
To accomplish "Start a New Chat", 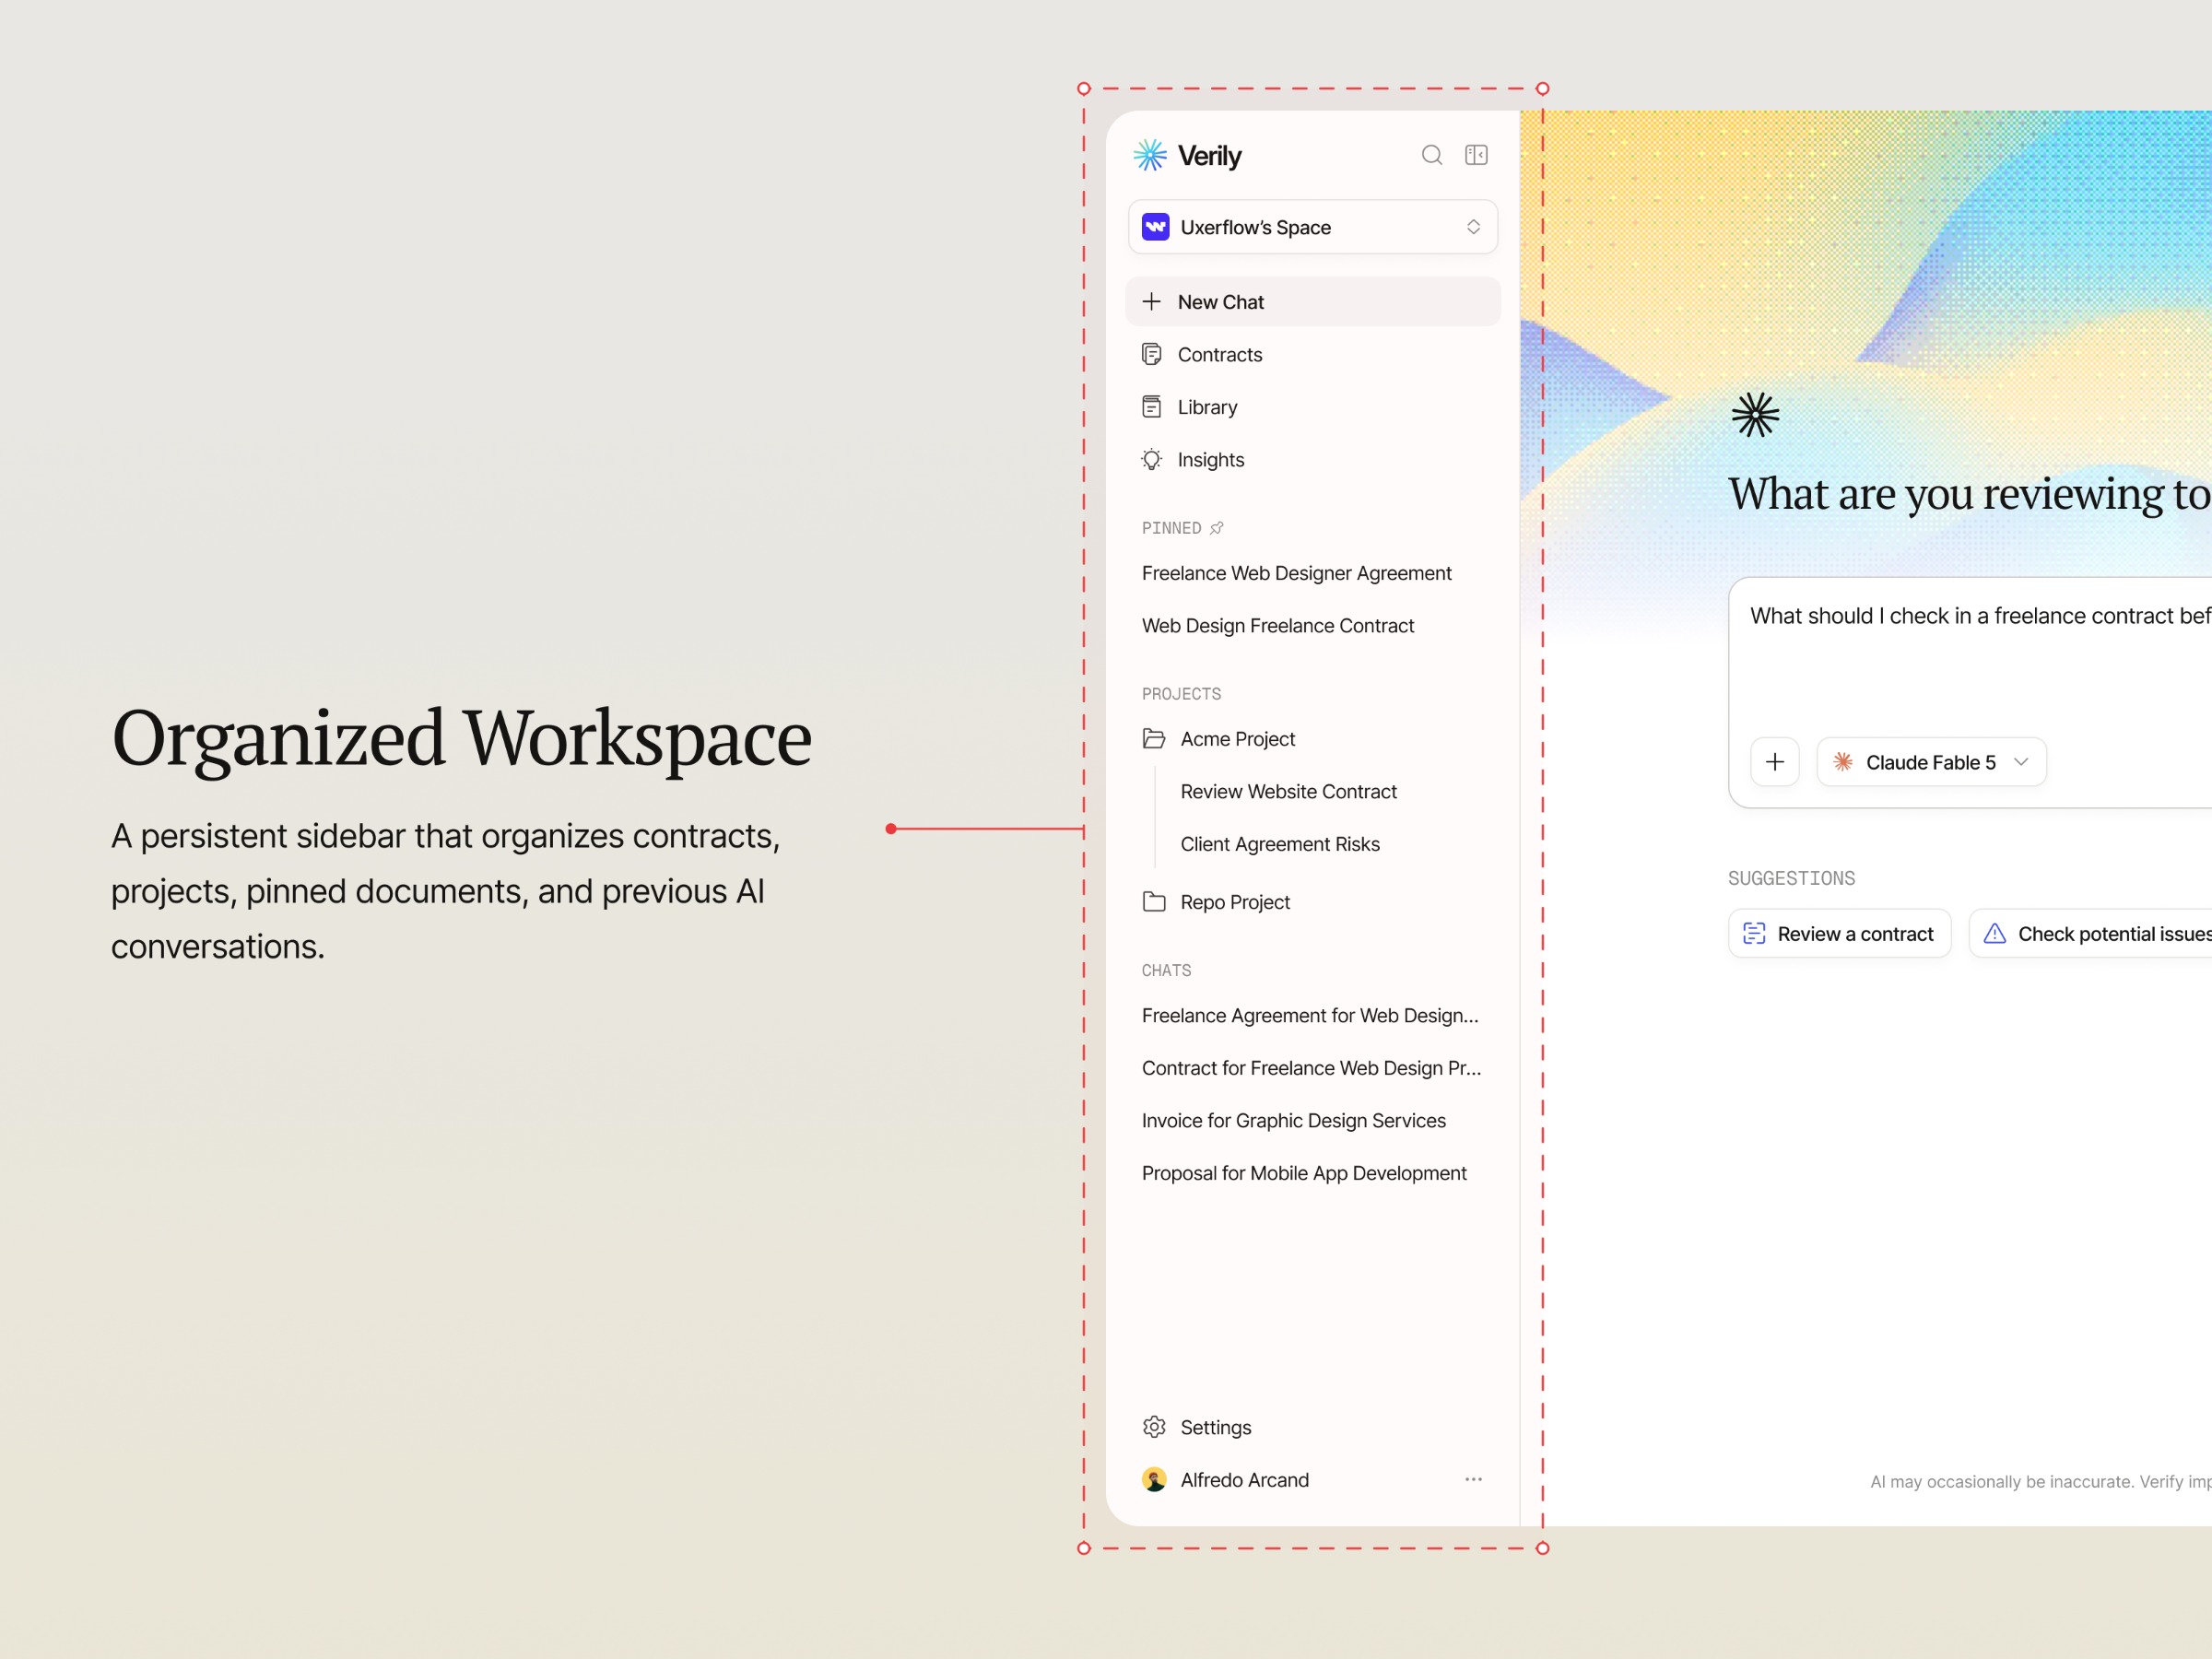I will click(1312, 302).
